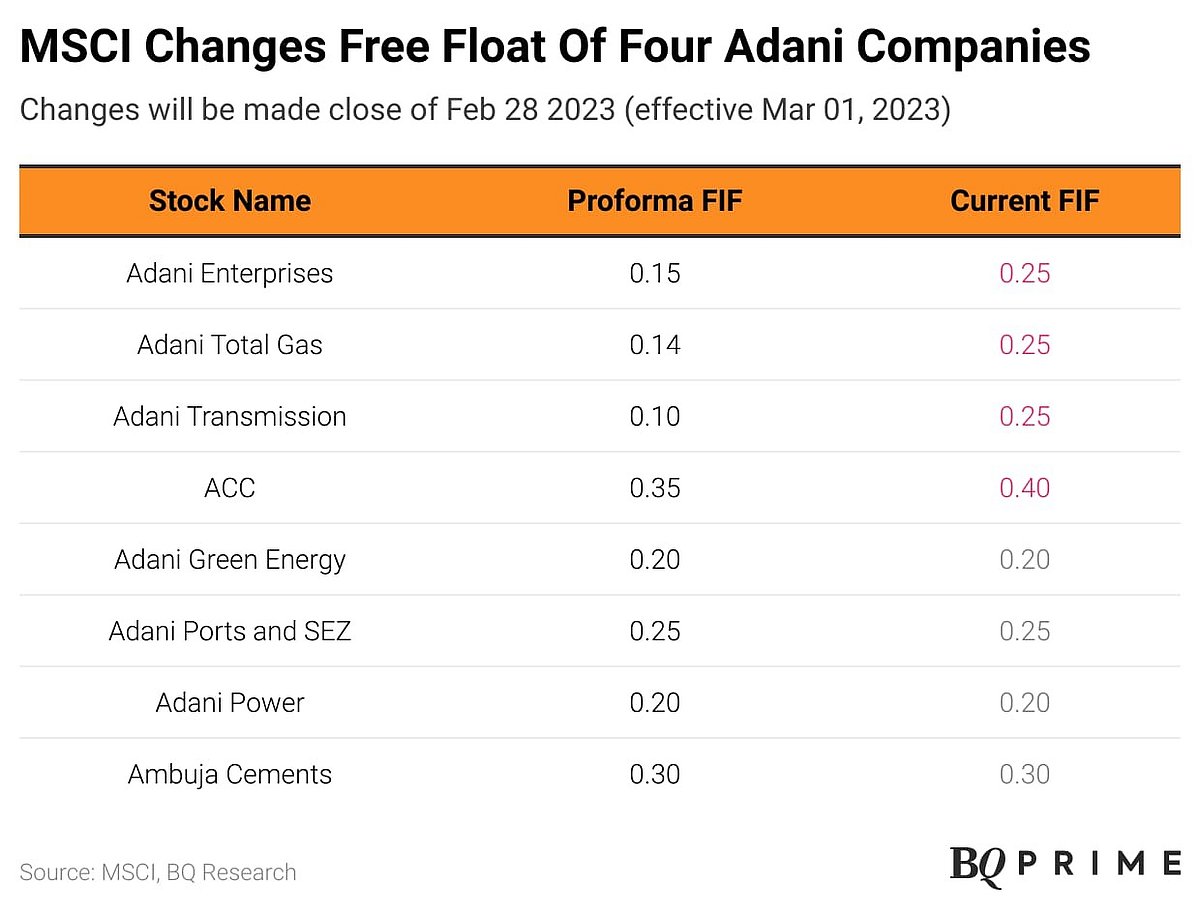Screen dimensions: 1200x915
Task: Click the Adani Green Energy name
Action: [x=229, y=559]
